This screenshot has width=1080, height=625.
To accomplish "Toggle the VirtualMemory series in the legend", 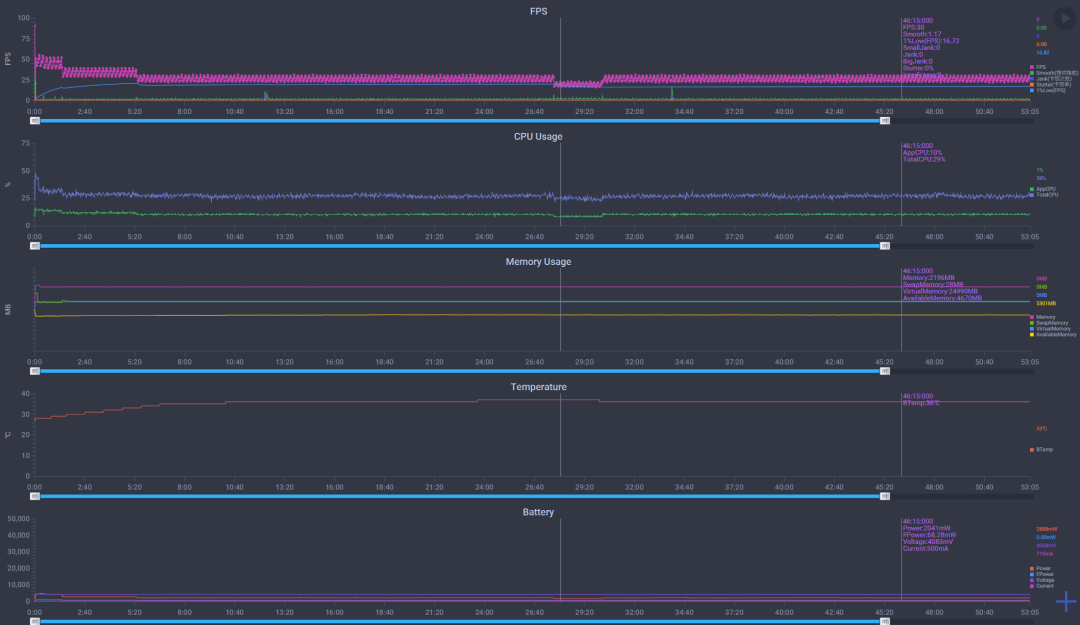I will tap(1050, 329).
